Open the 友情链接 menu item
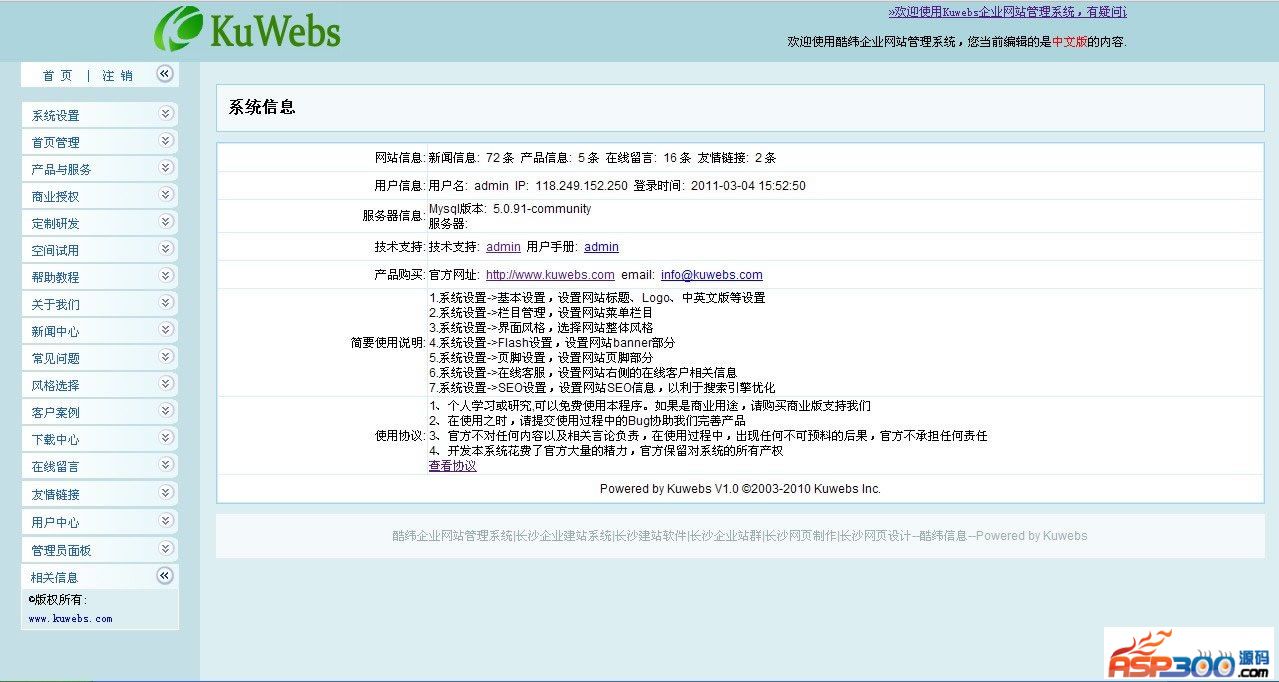The height and width of the screenshot is (682, 1279). tap(55, 495)
